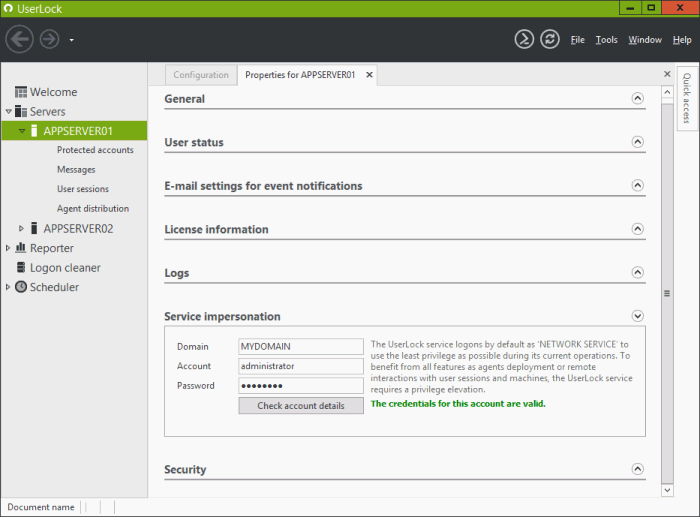Expand the General section chevron
The width and height of the screenshot is (700, 517).
pyautogui.click(x=638, y=98)
